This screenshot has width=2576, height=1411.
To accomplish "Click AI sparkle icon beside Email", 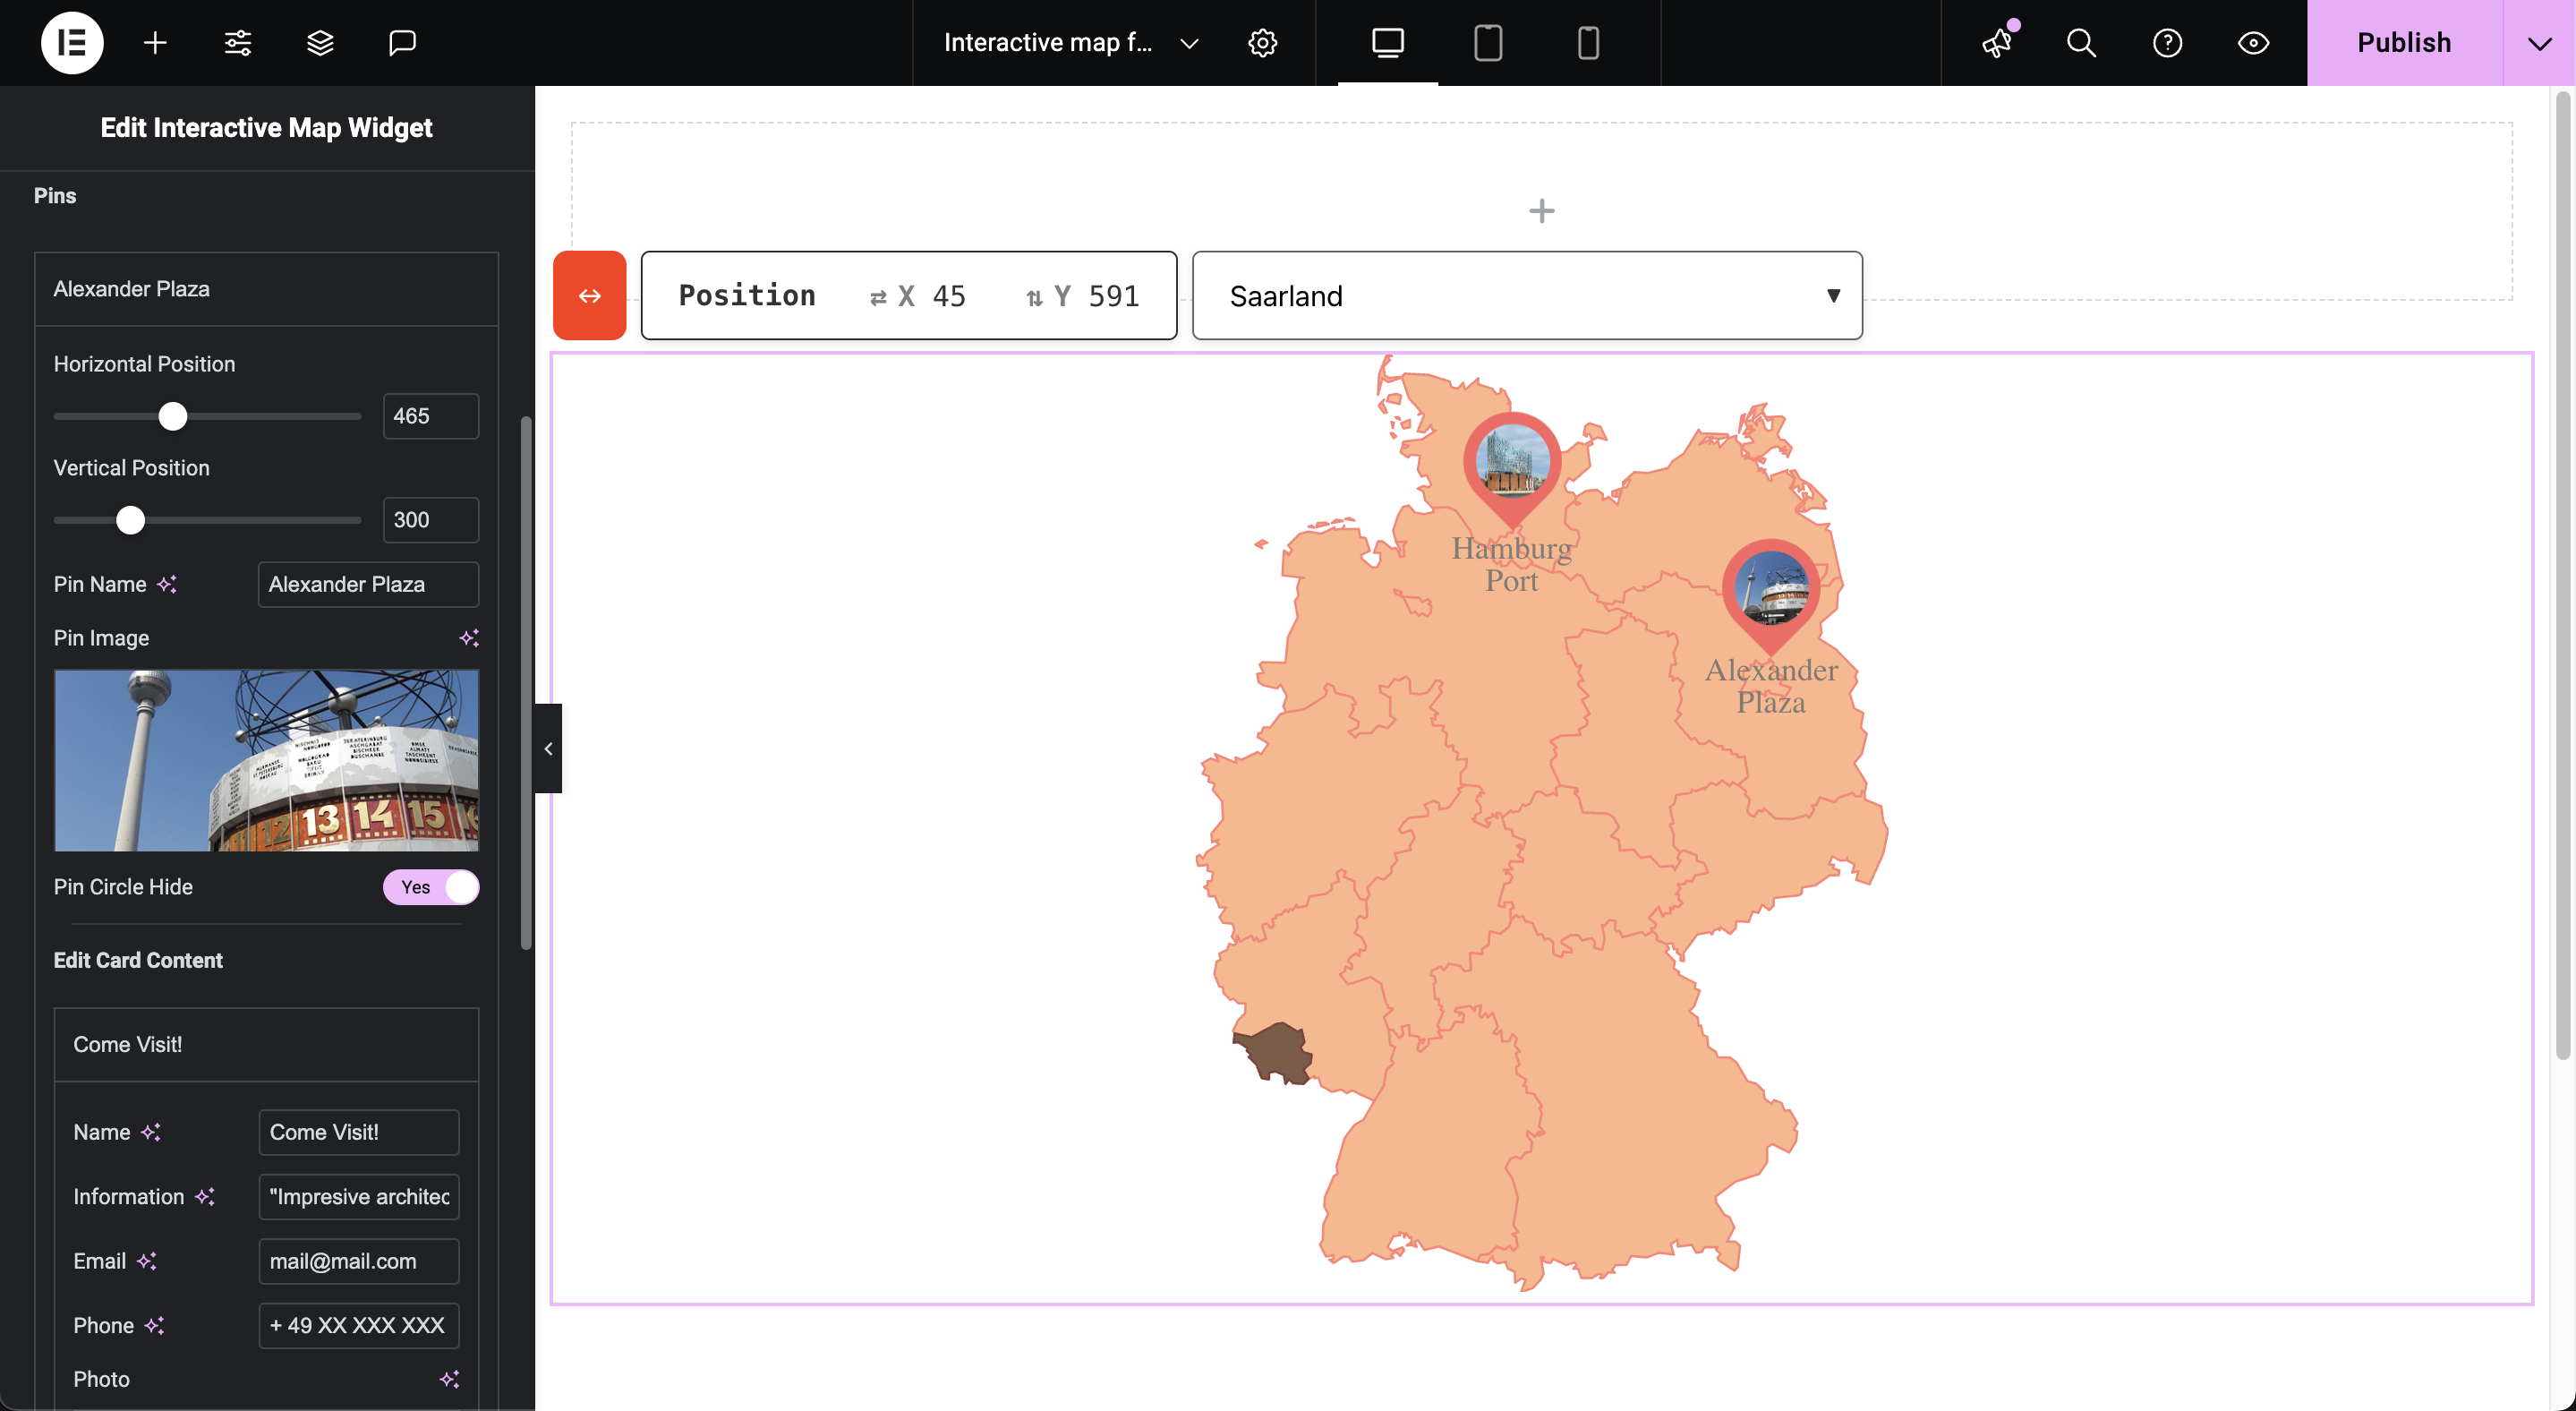I will coord(147,1261).
